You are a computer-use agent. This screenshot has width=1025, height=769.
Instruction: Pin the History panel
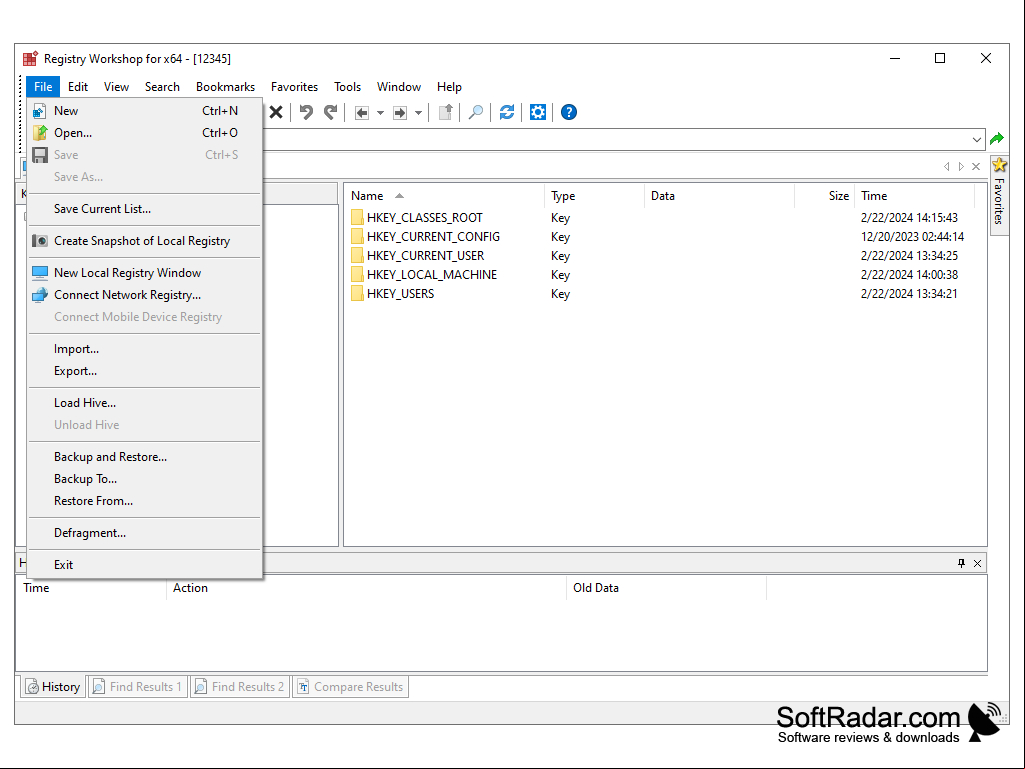962,563
